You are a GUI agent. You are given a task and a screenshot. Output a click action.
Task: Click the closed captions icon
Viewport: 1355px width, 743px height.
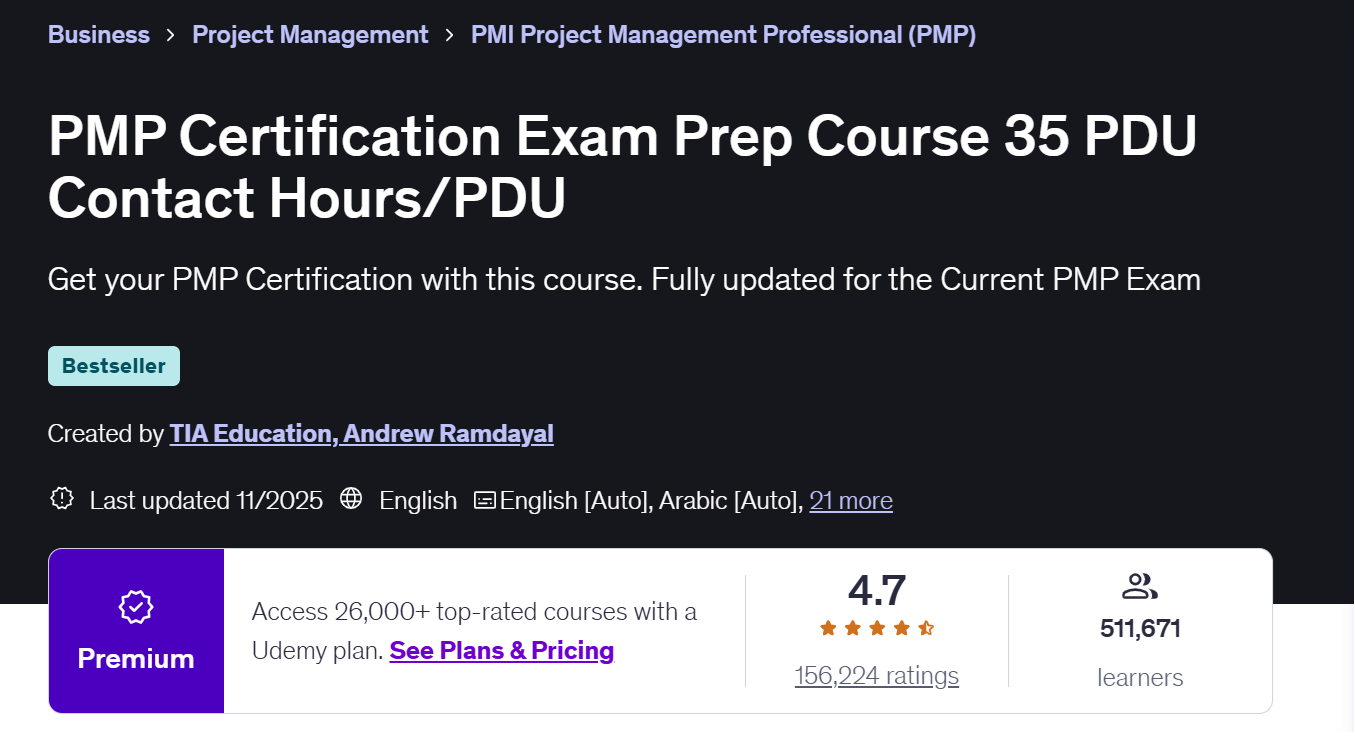point(485,500)
